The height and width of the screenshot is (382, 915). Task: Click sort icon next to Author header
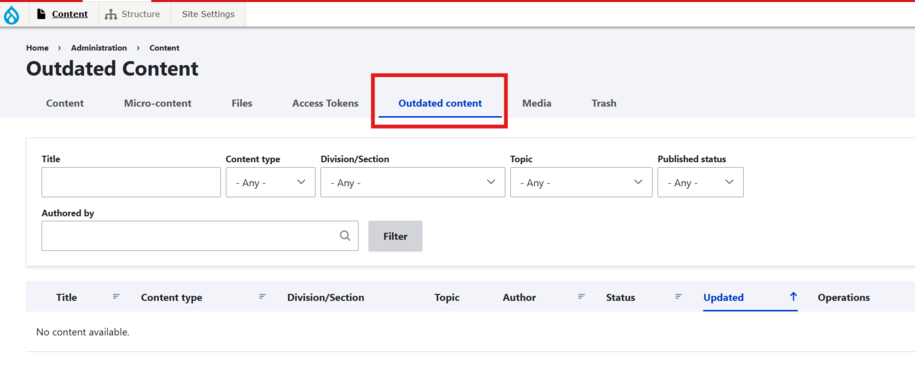point(582,297)
